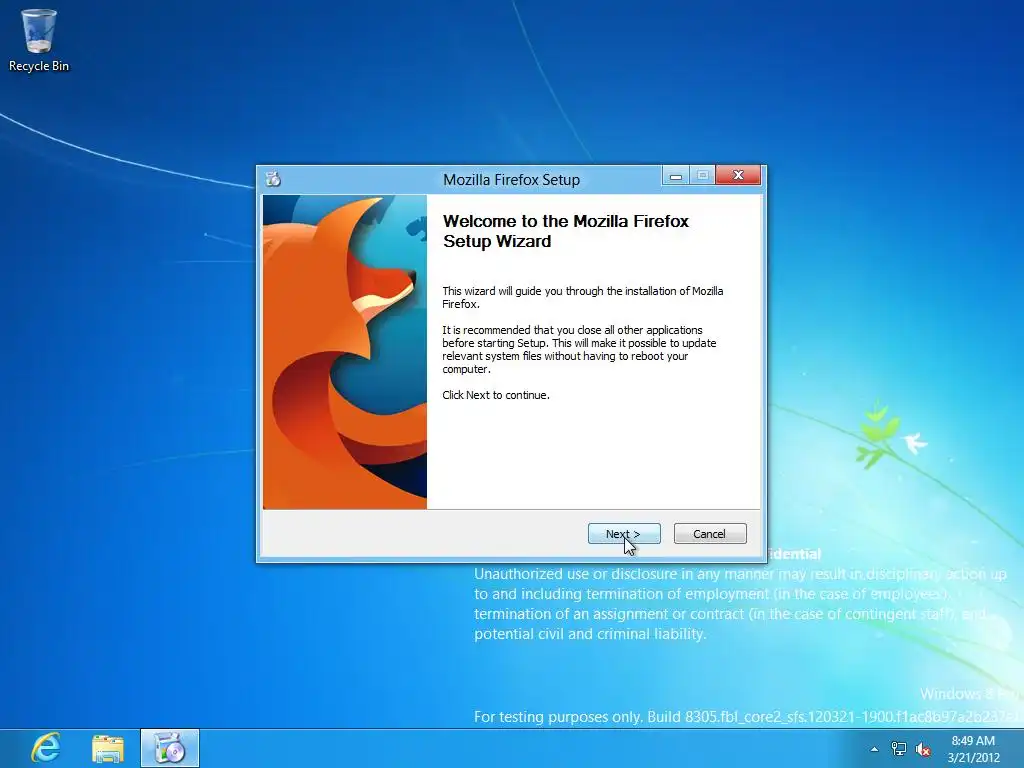Click the muted volume tray icon
This screenshot has height=768, width=1024.
923,749
